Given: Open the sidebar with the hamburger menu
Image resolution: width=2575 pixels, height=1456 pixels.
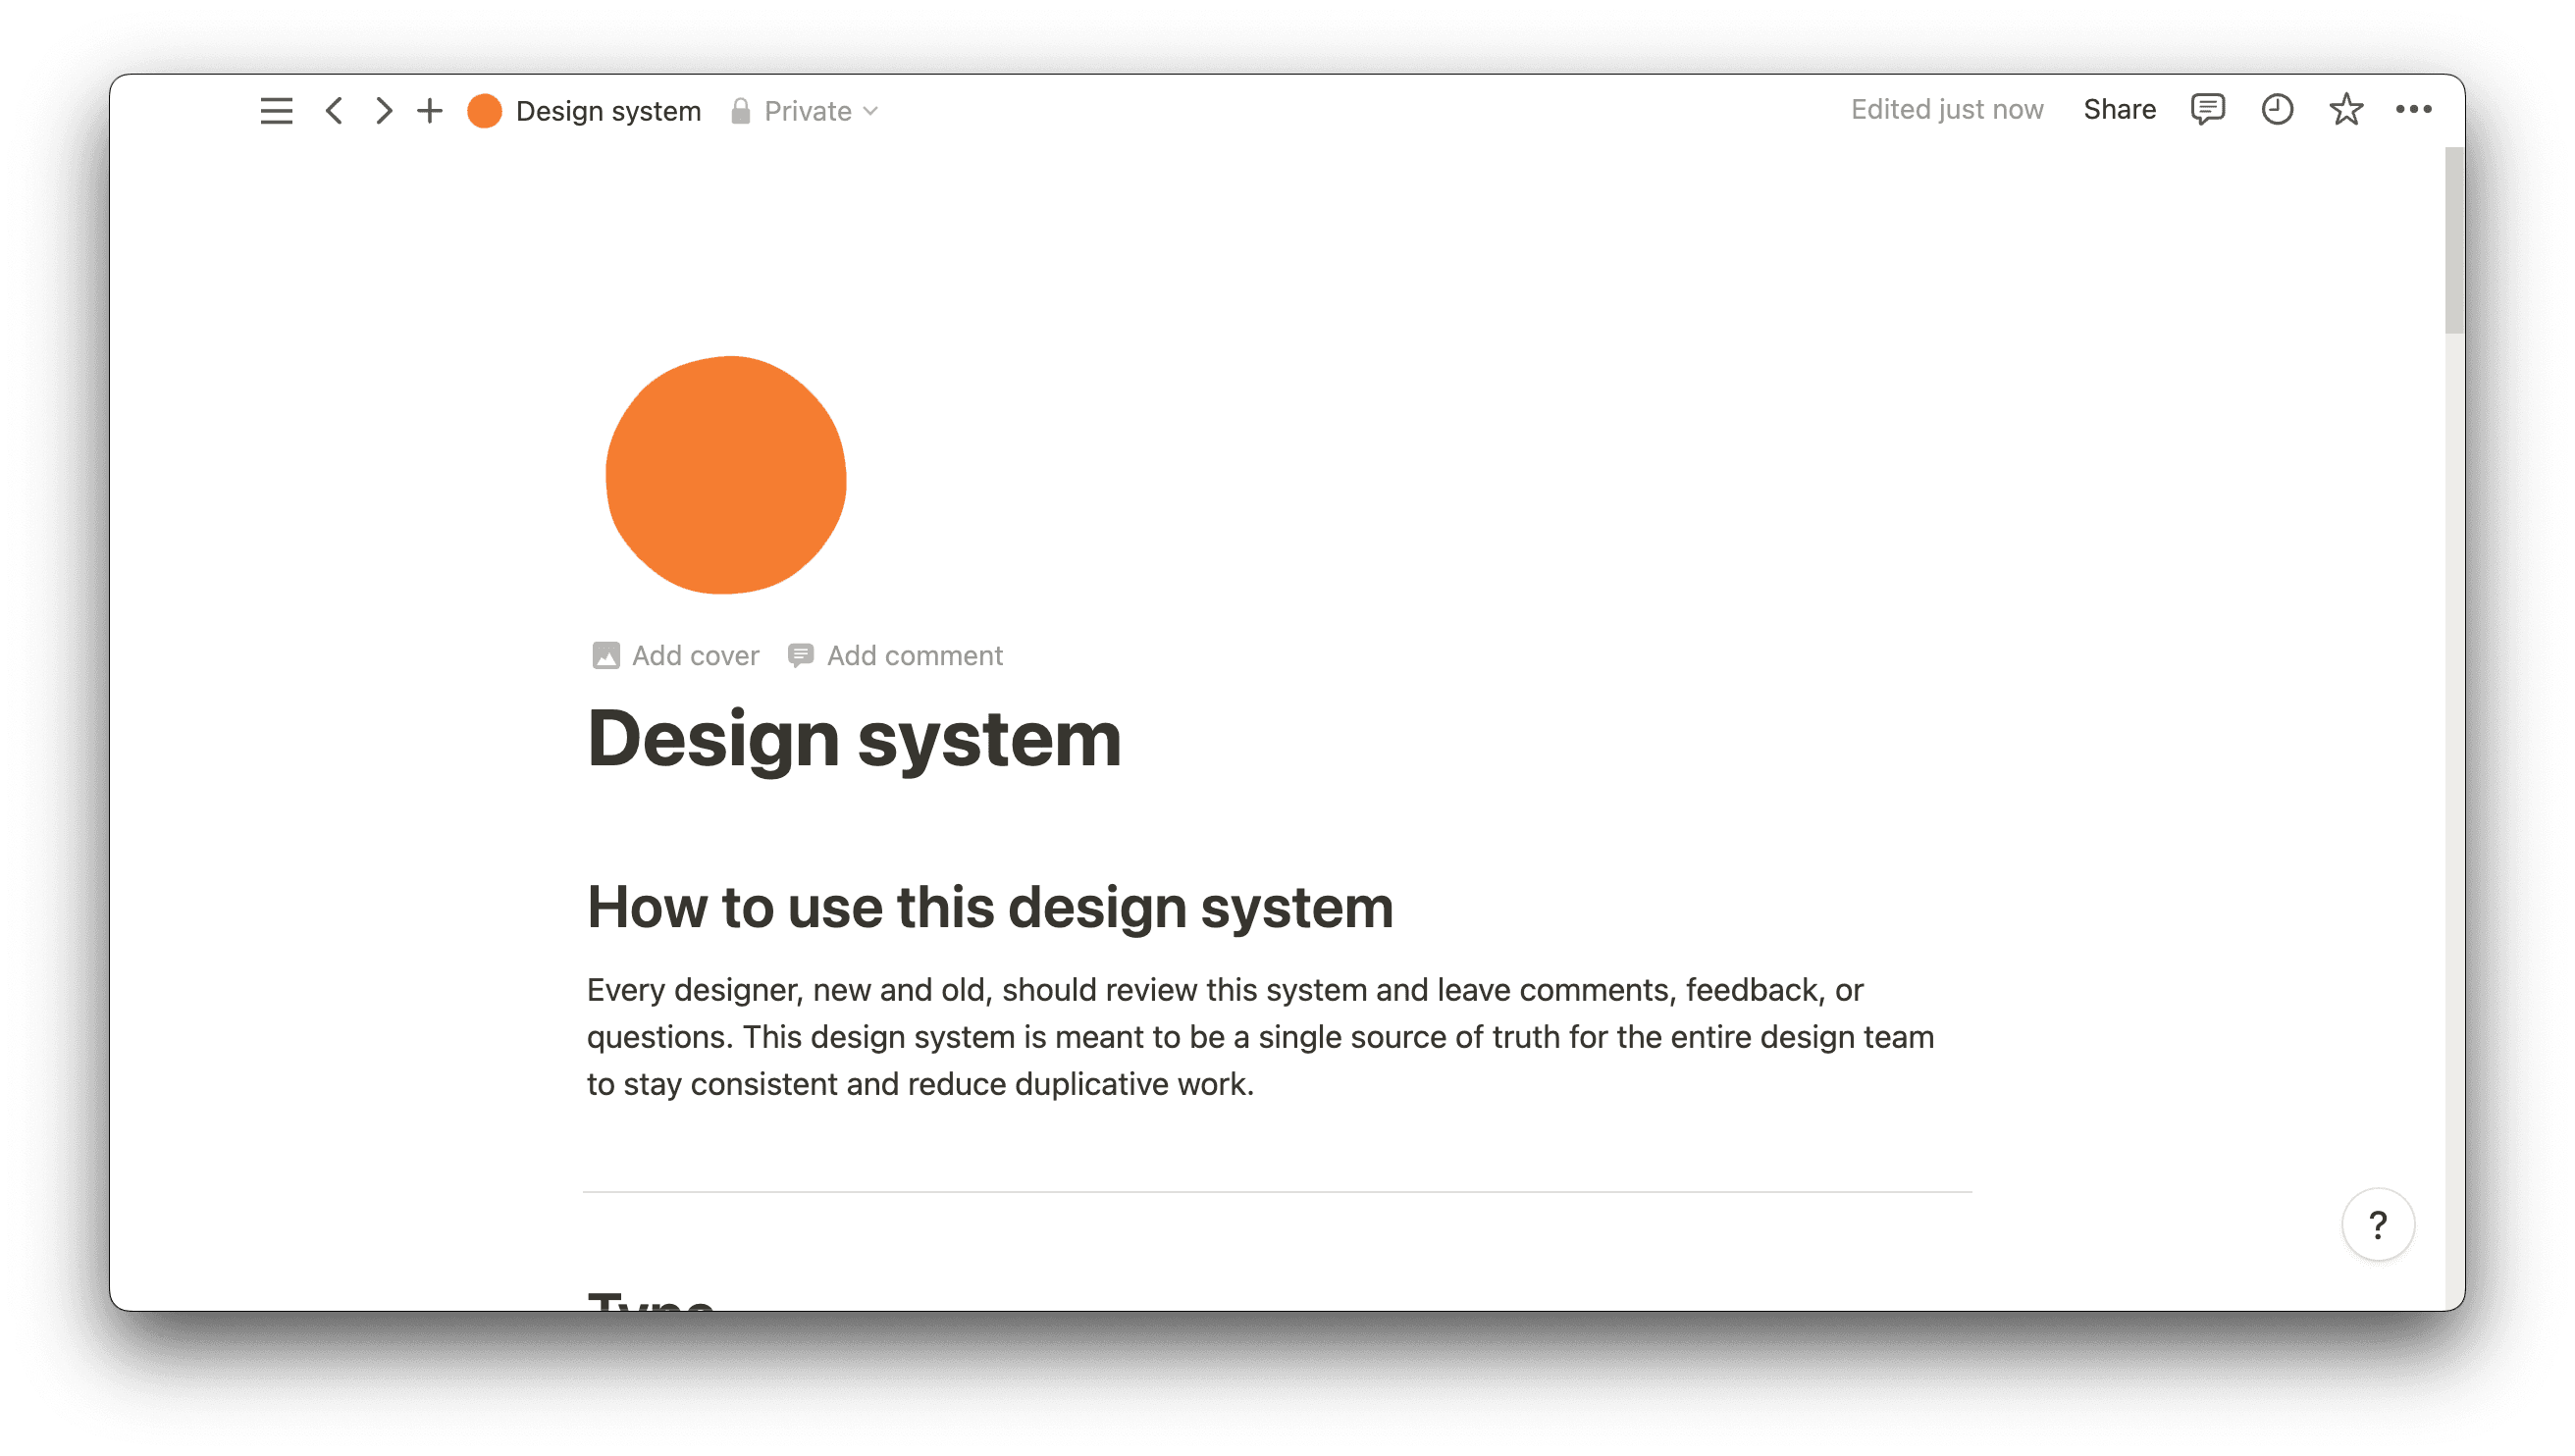Looking at the screenshot, I should (x=274, y=110).
